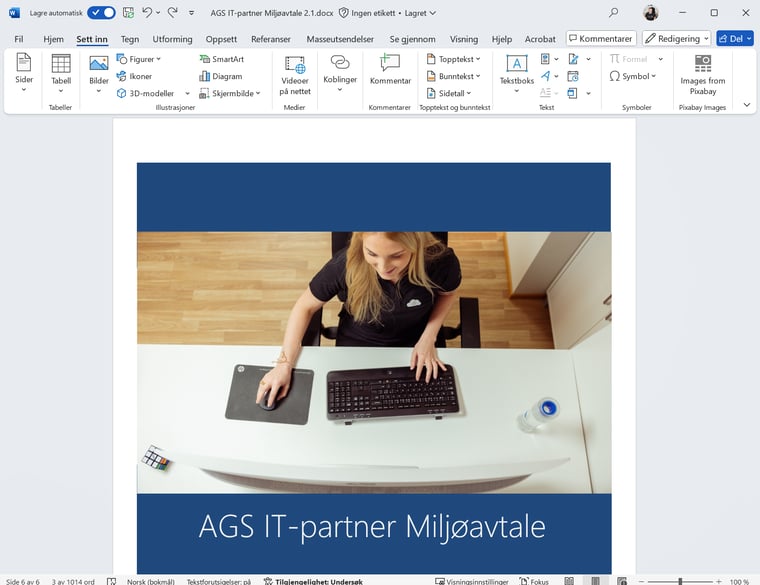Screen dimensions: 760x585
Task: Switch to the Oppsett tab
Action: 221,39
